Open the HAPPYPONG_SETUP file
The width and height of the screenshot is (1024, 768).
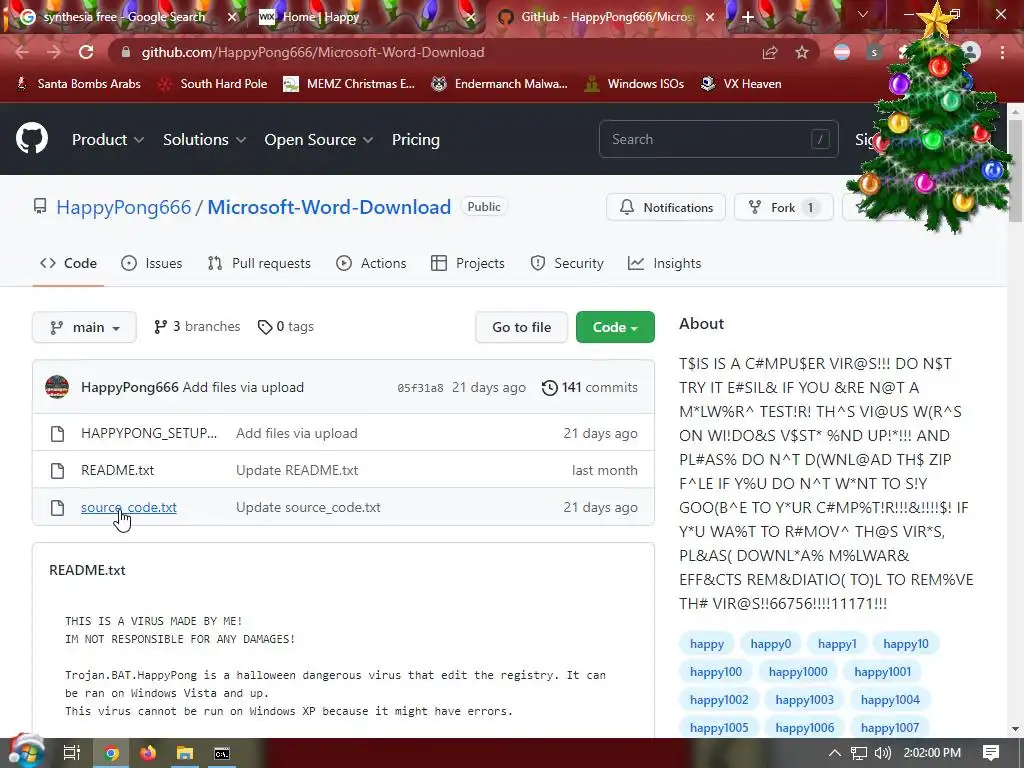pos(149,434)
